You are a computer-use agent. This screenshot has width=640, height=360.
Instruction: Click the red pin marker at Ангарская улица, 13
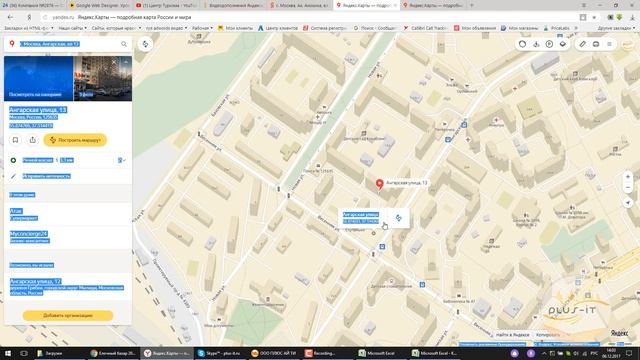[379, 184]
